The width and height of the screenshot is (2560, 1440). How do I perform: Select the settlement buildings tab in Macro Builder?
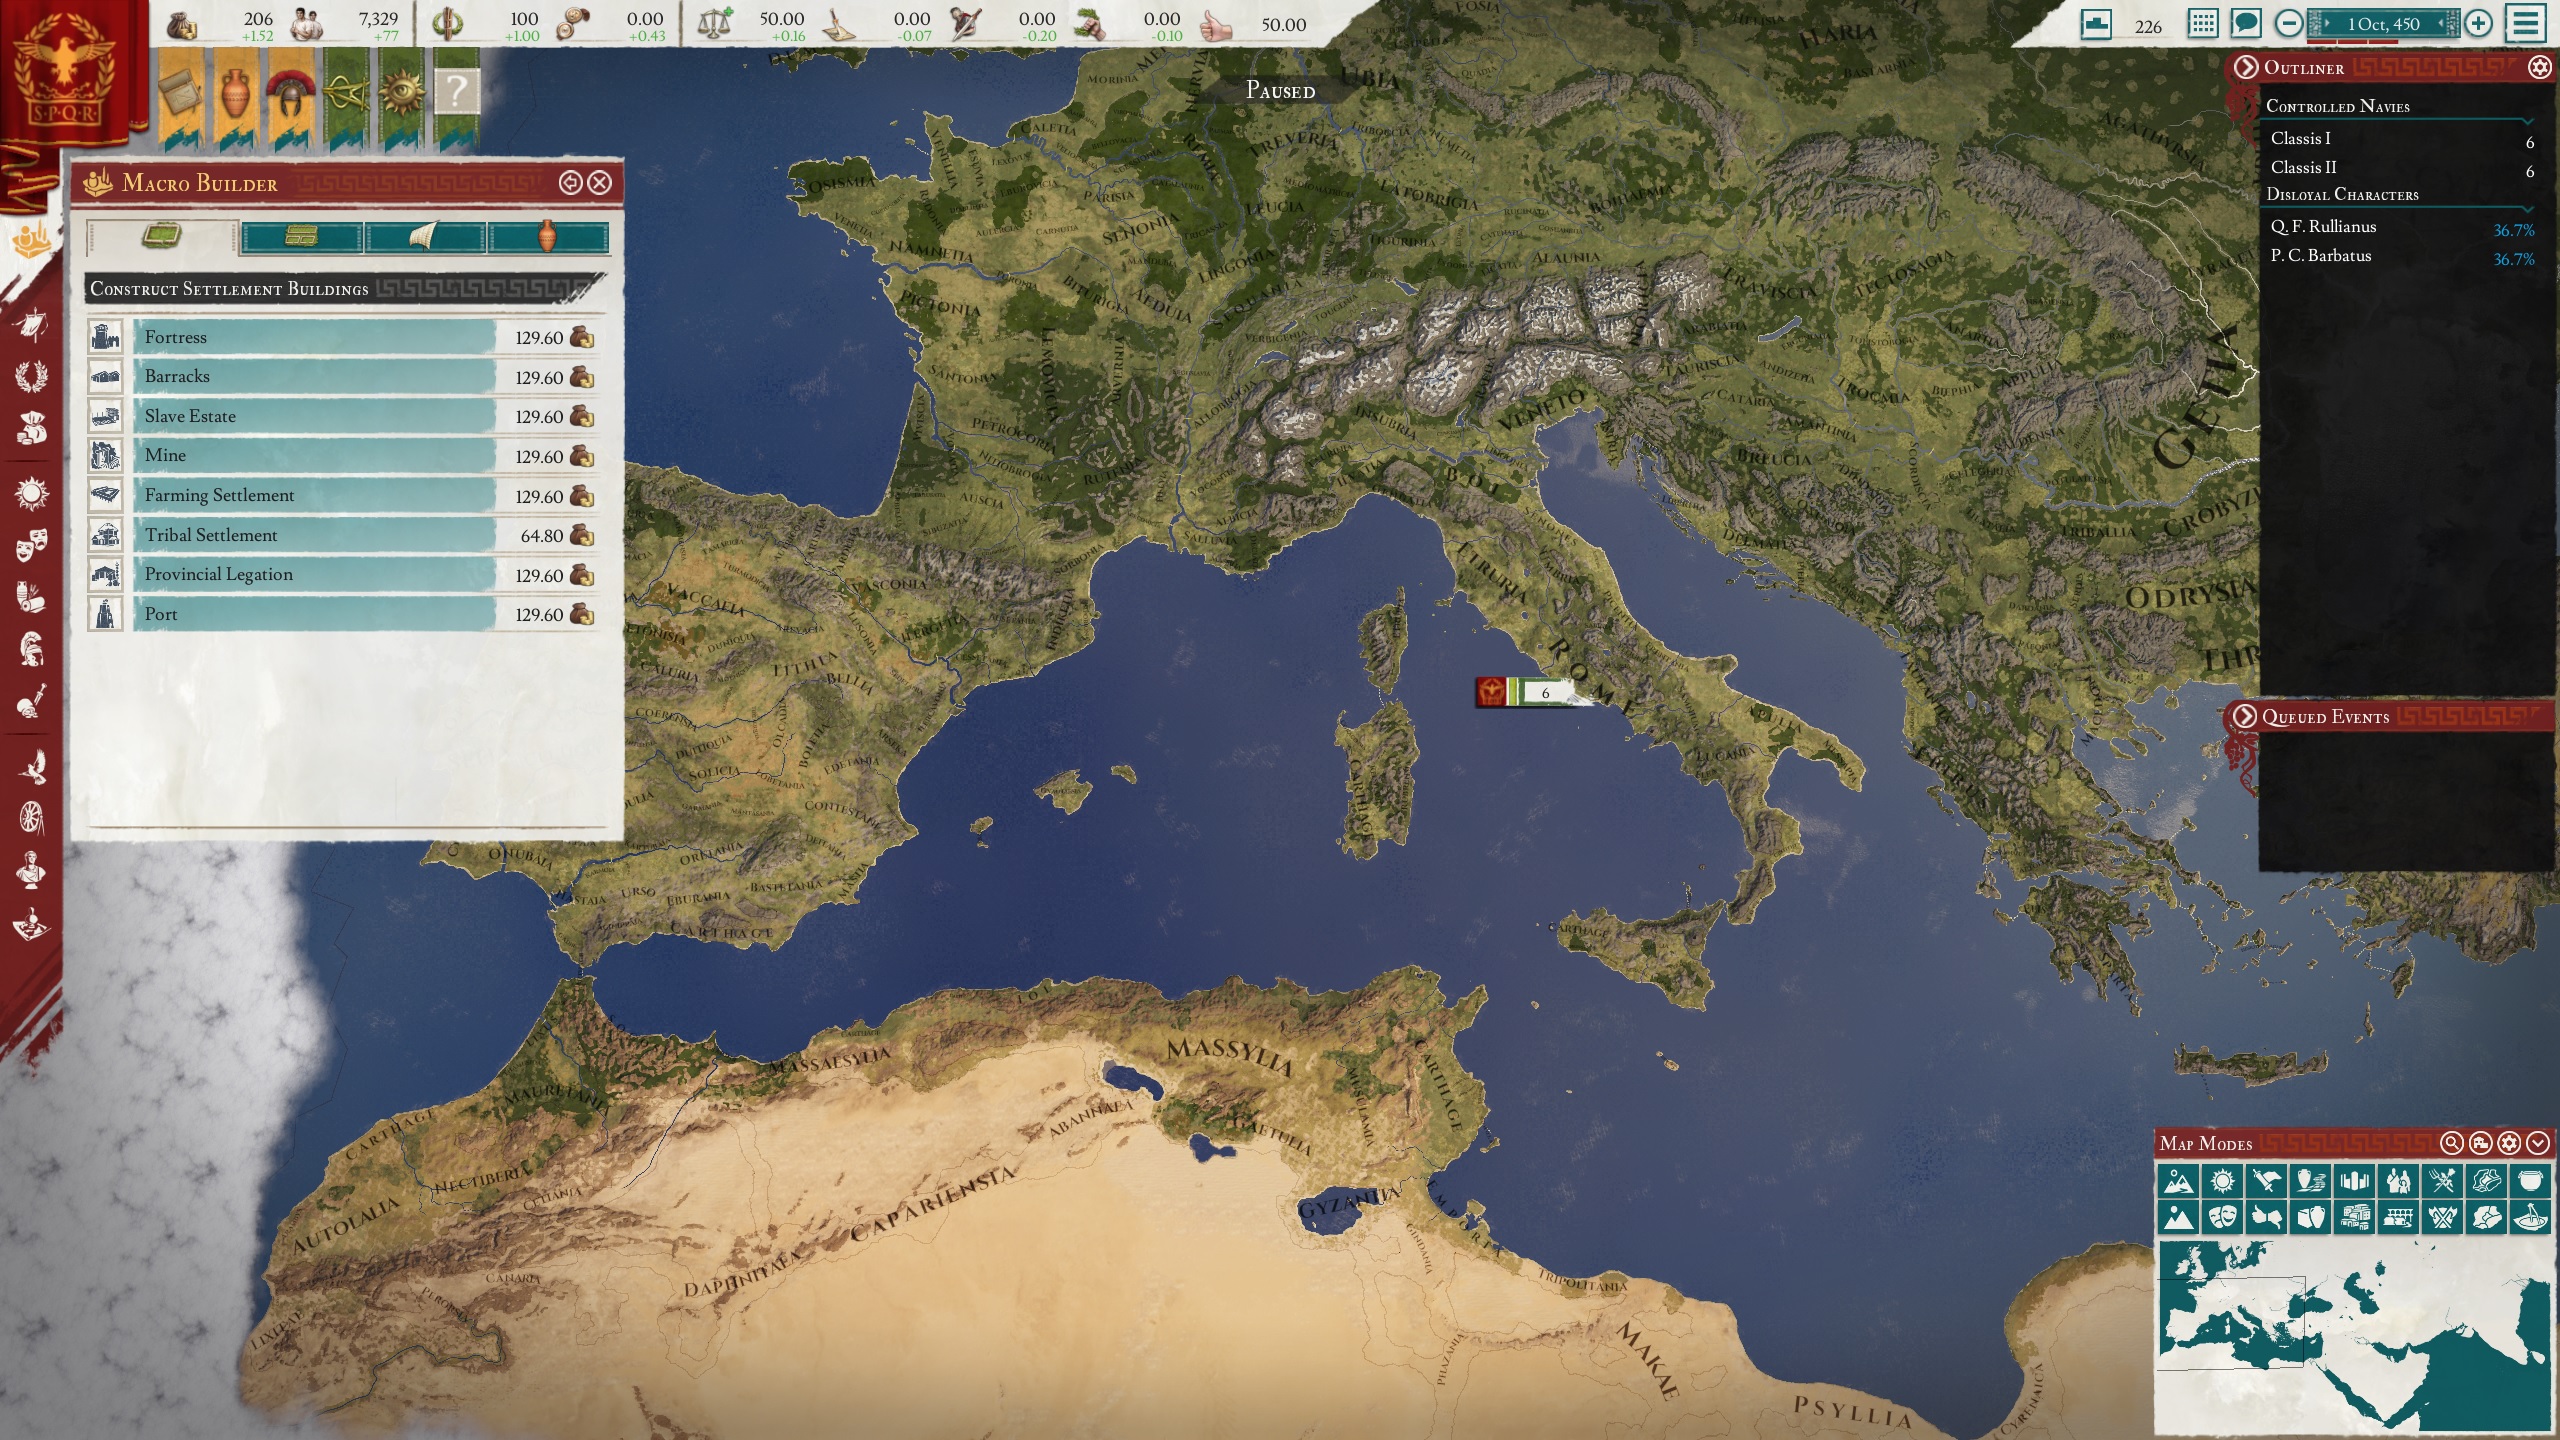pos(162,237)
